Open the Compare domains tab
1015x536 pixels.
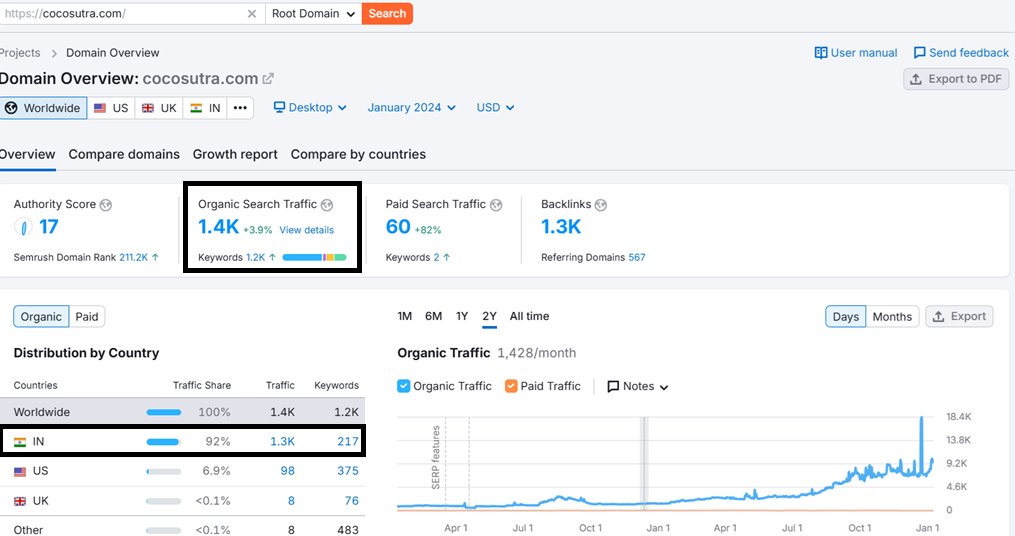click(x=124, y=154)
